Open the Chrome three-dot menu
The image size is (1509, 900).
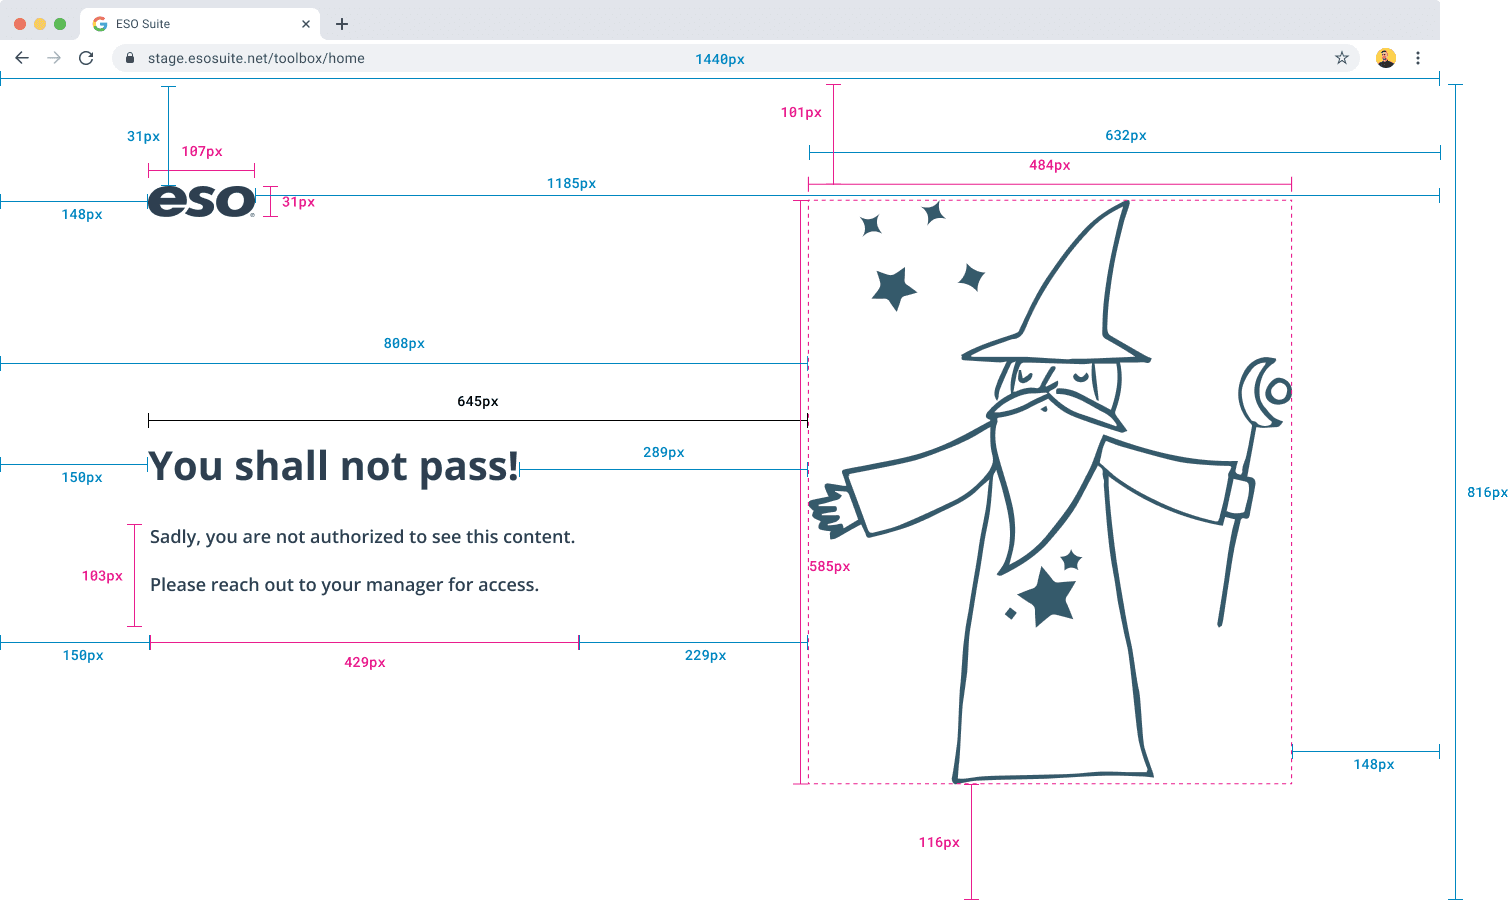point(1418,58)
